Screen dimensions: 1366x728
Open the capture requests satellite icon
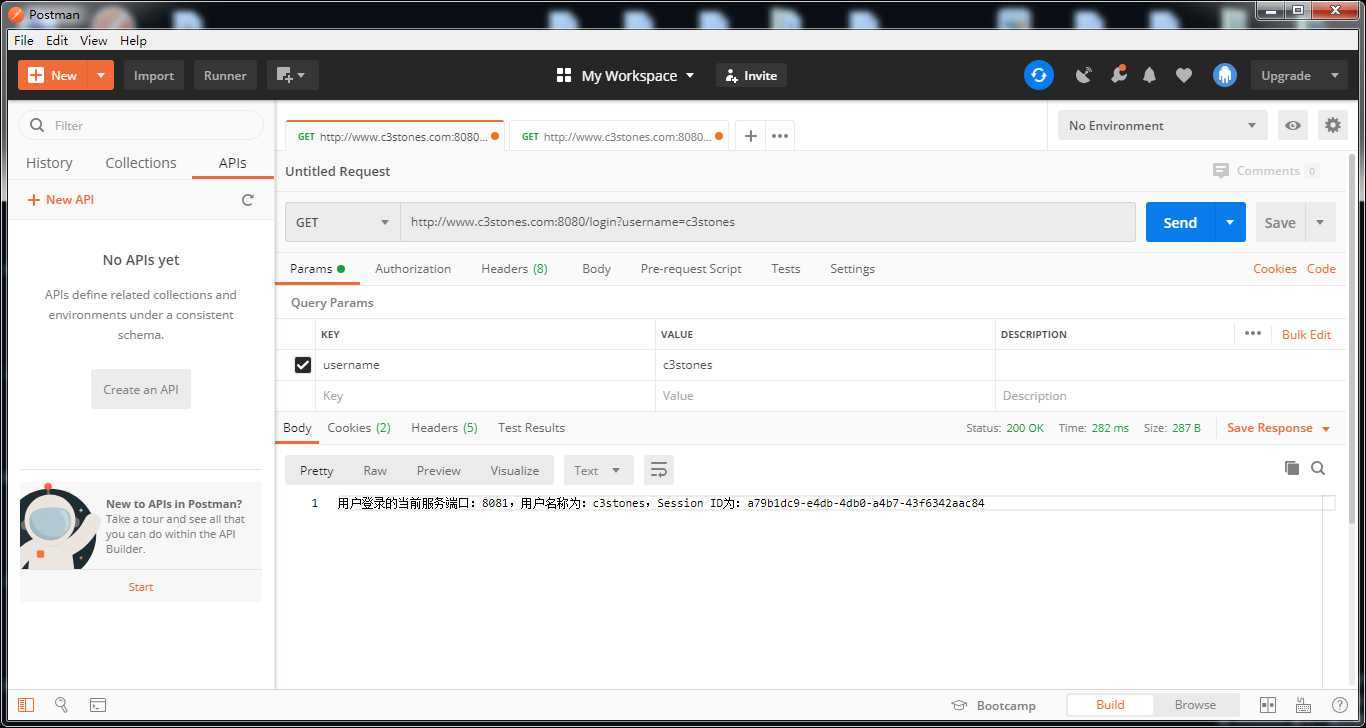1083,75
